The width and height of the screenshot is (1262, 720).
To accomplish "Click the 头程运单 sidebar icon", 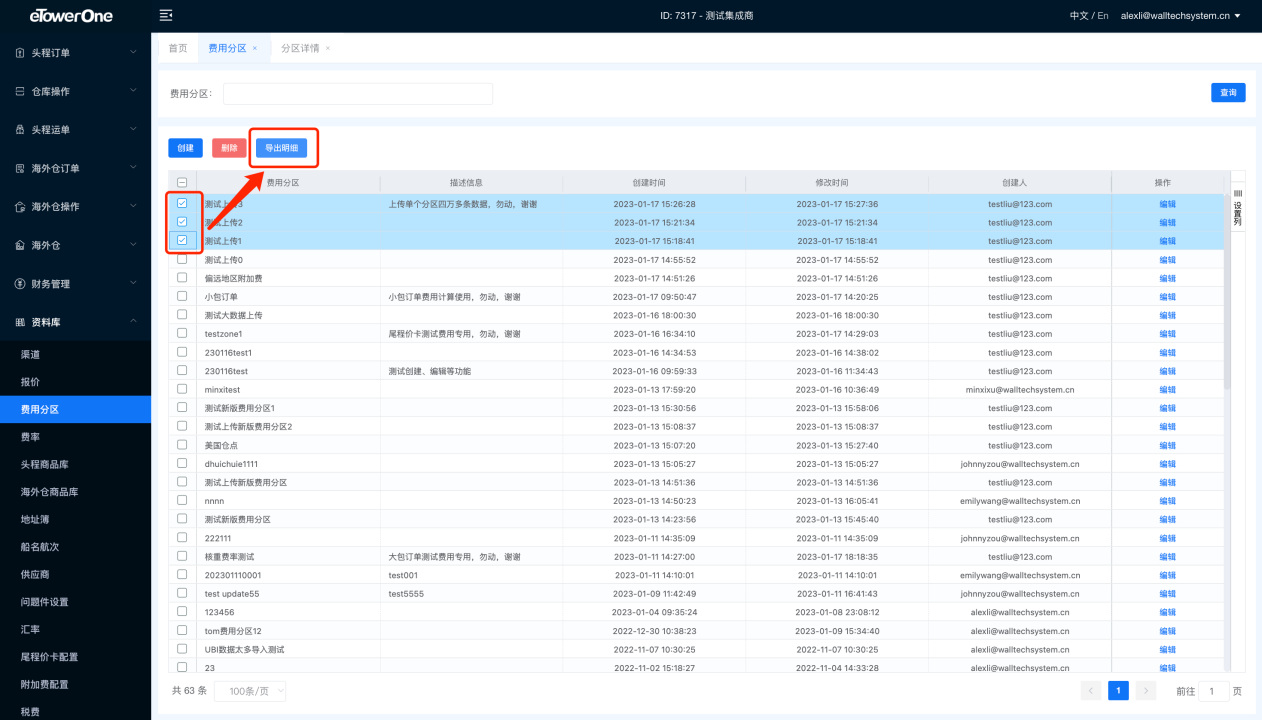I will coord(20,130).
